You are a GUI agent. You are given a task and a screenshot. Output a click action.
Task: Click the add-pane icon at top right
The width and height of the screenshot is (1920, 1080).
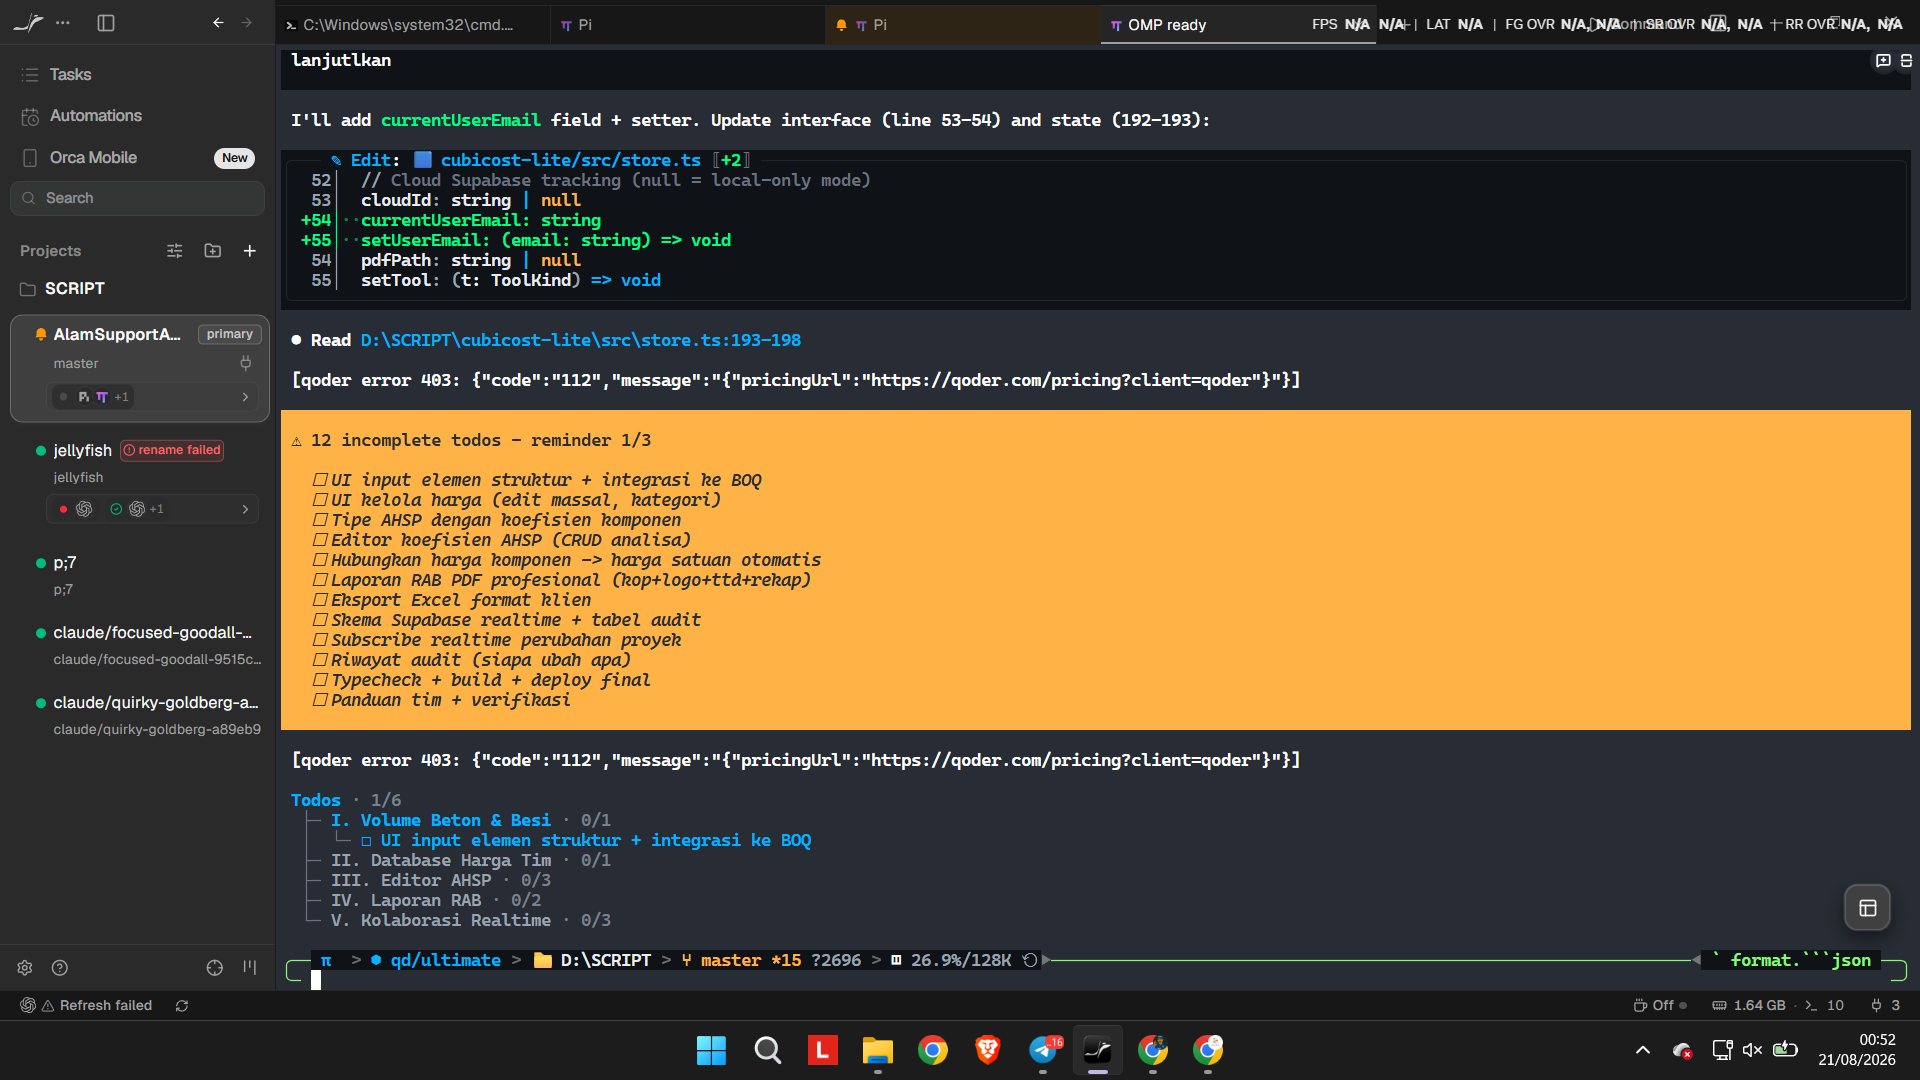[x=1883, y=61]
